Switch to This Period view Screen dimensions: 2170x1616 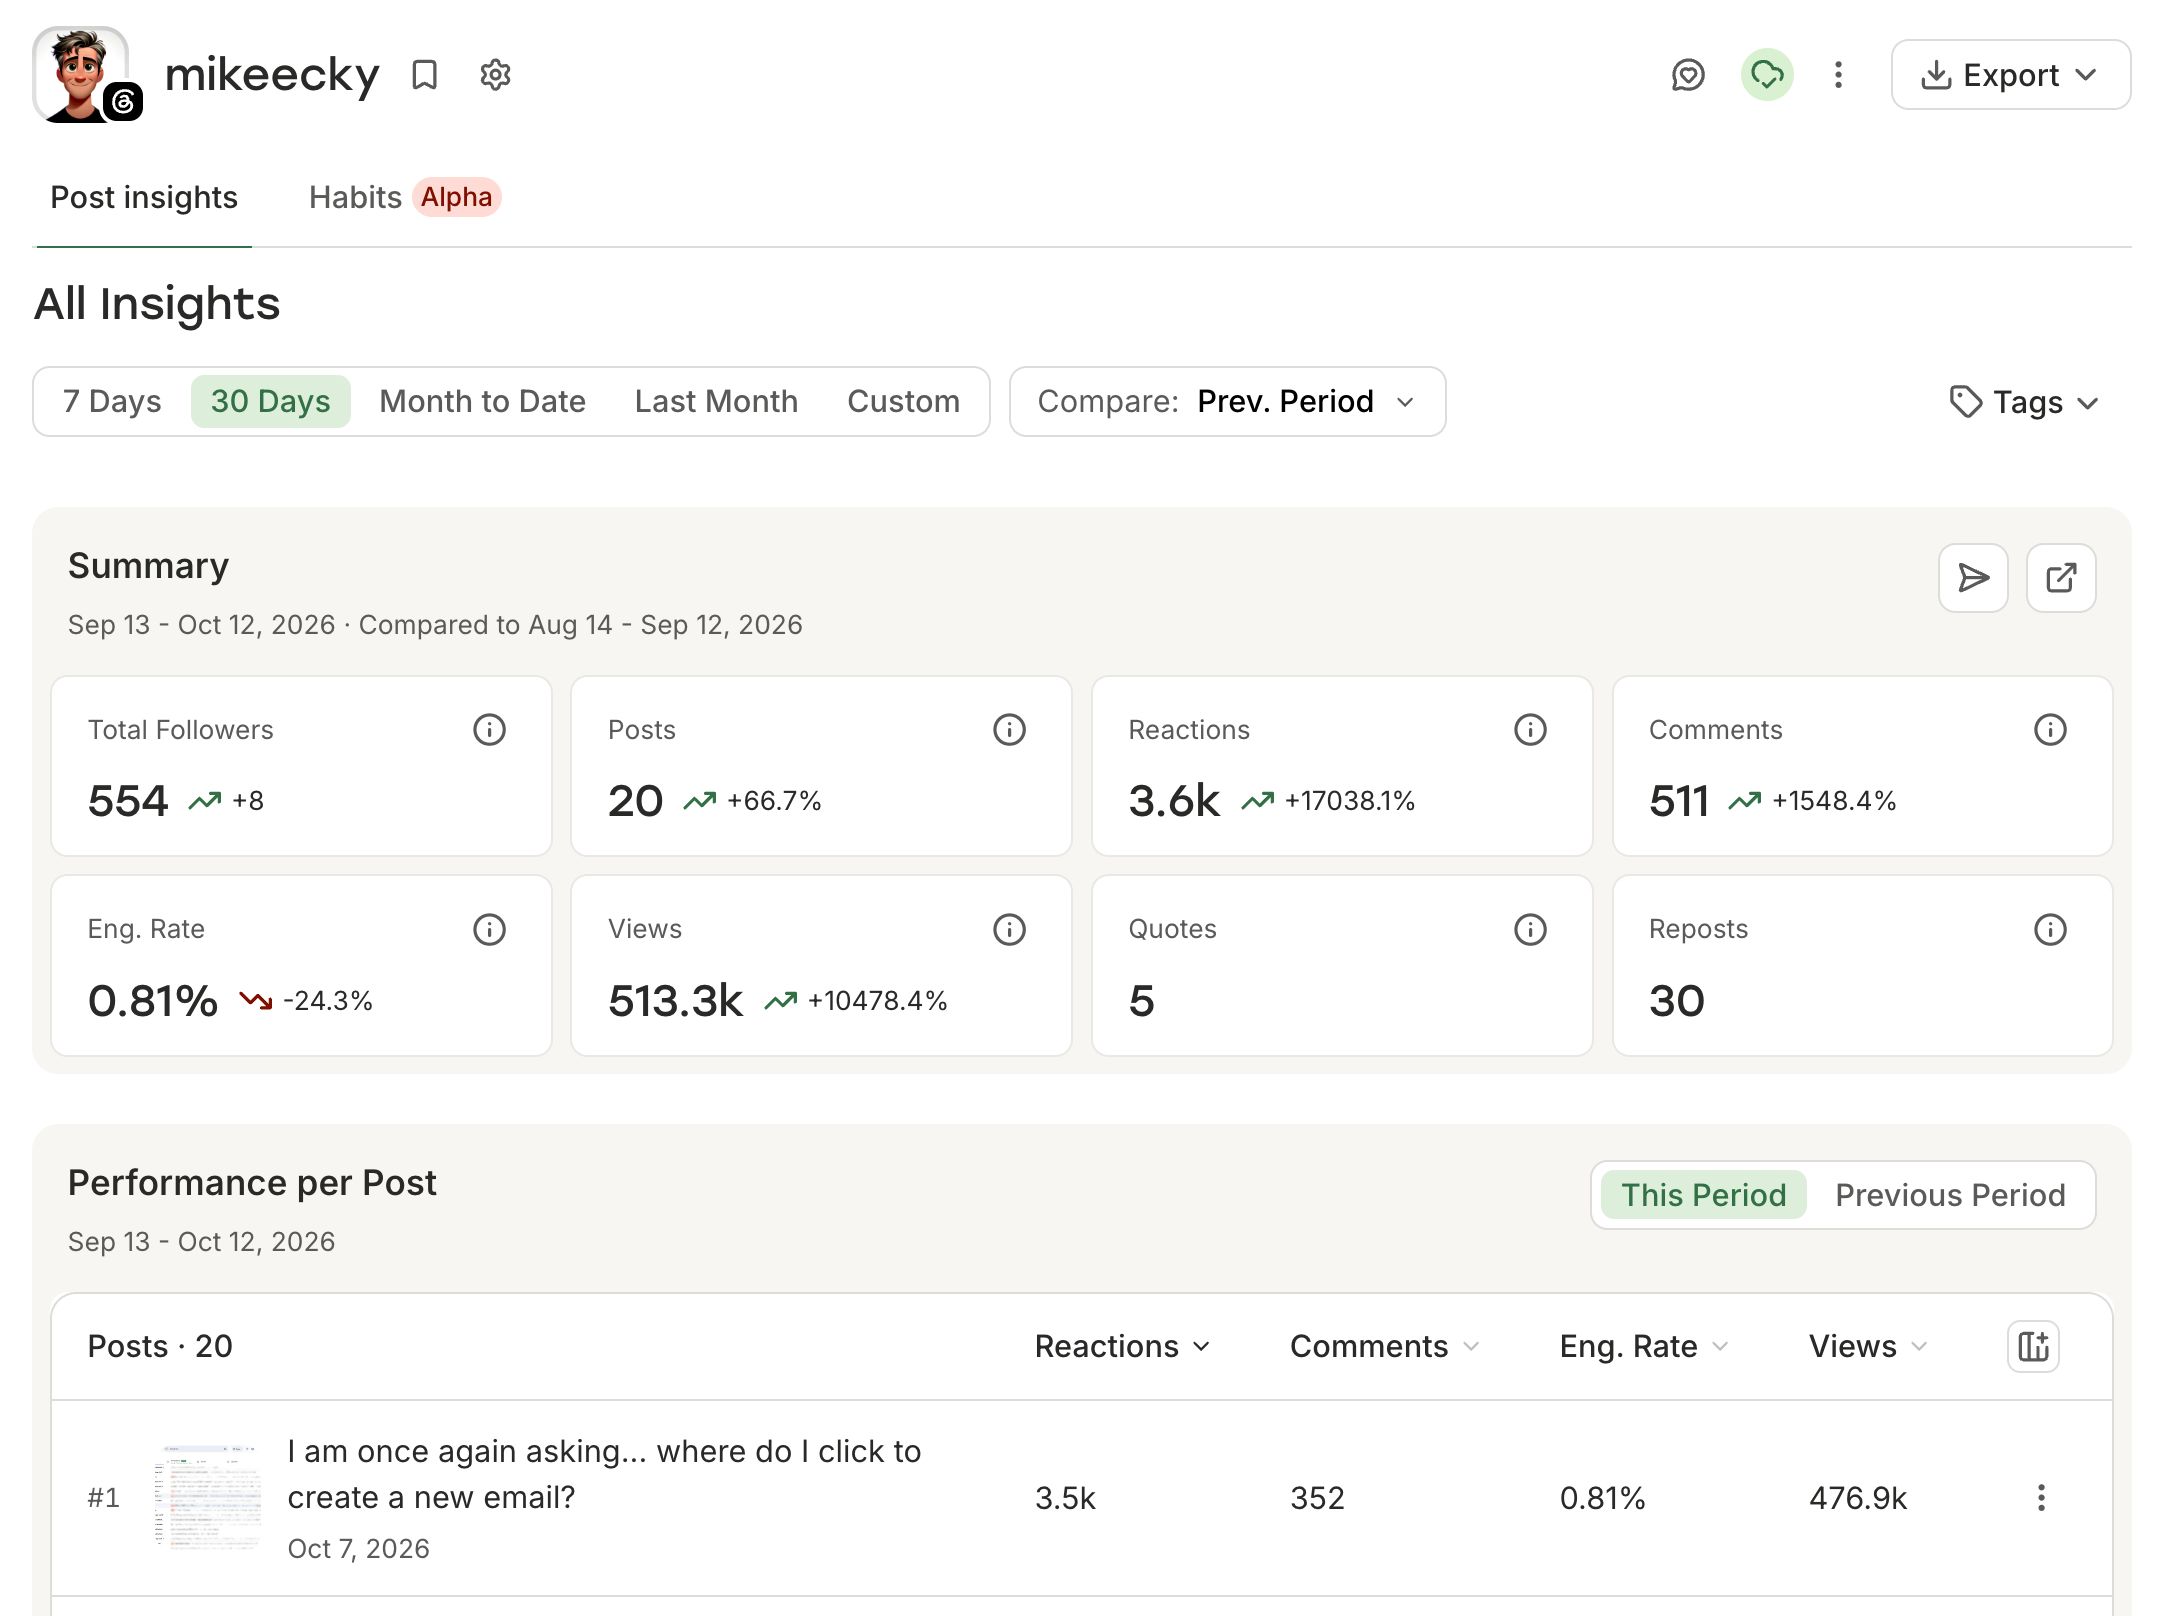click(1703, 1195)
